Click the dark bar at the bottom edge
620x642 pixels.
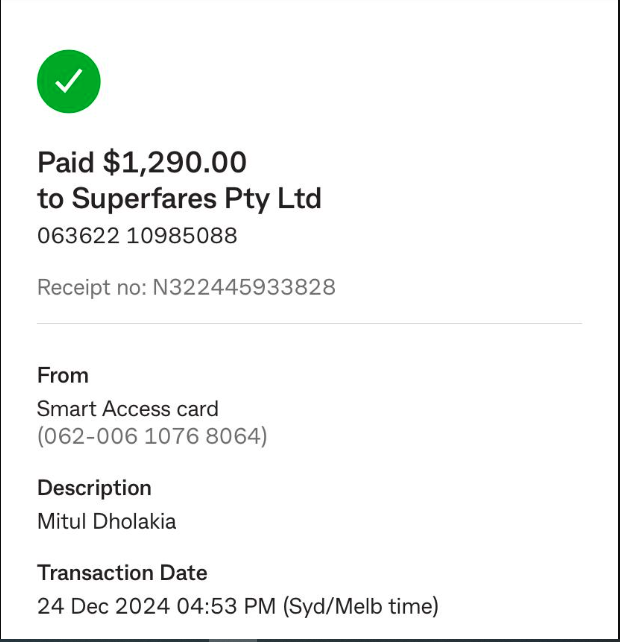pos(310,640)
